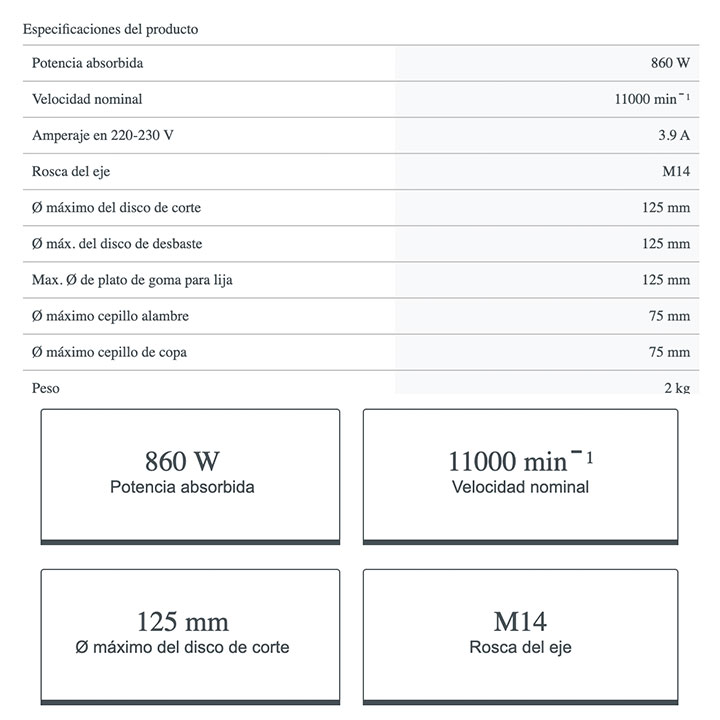Click the Rosca del eje table row label
720x720 pixels.
coord(71,171)
